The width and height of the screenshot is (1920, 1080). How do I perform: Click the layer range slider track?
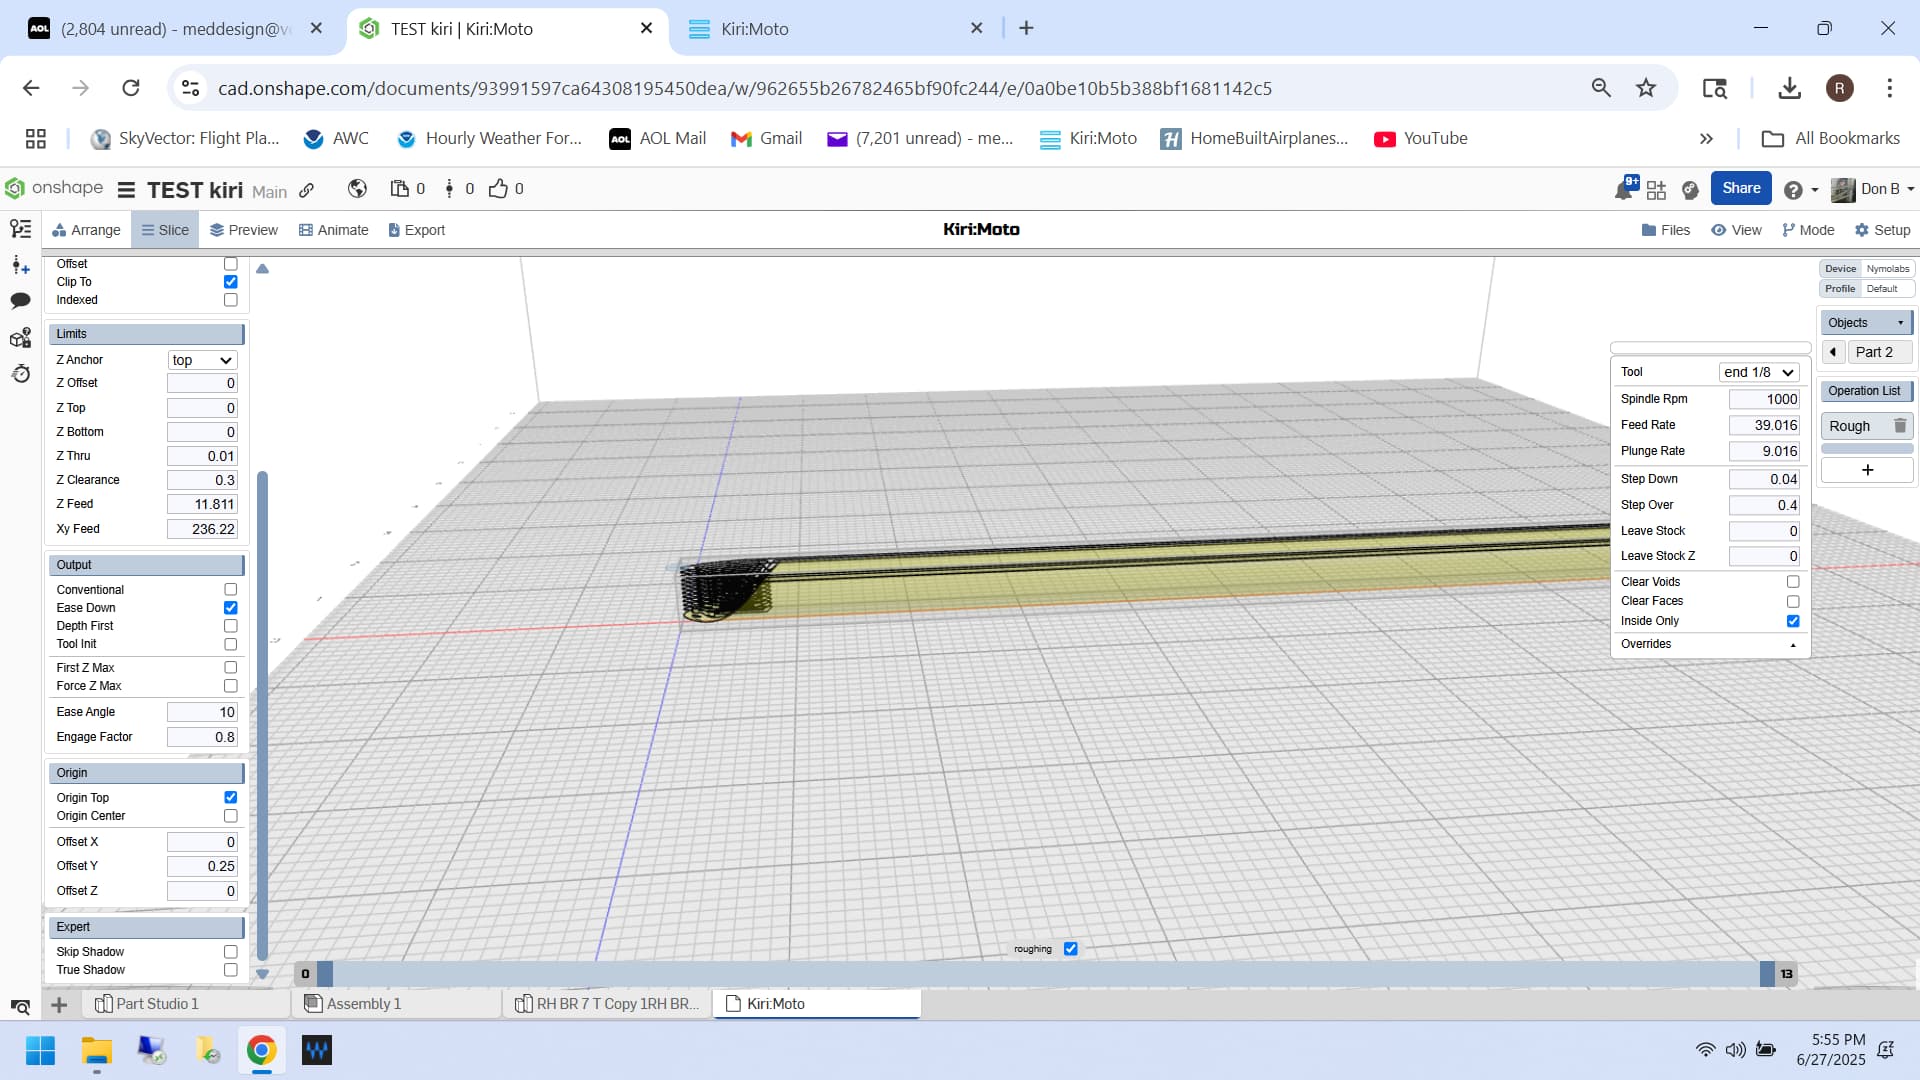tap(1045, 973)
